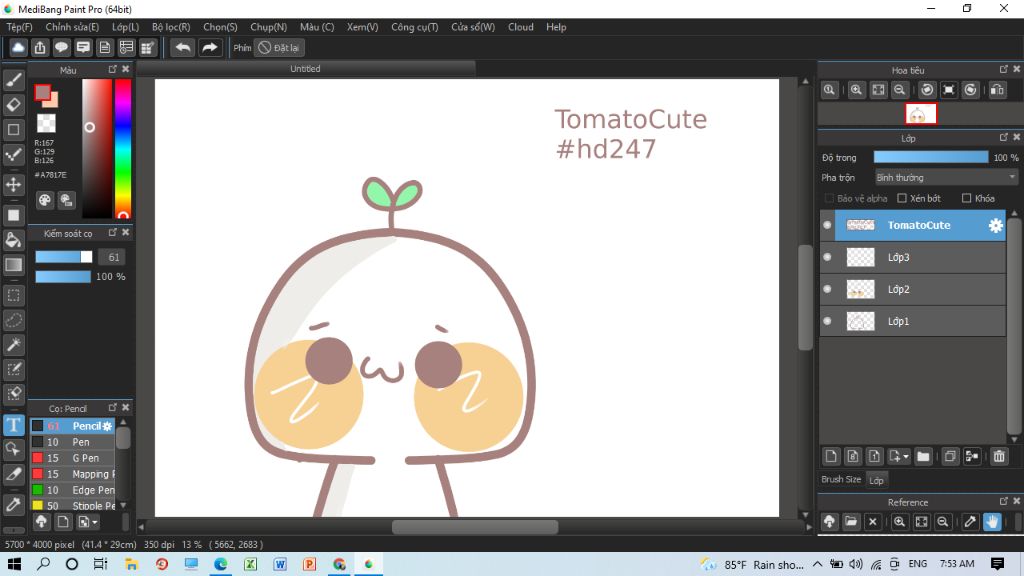Select the Fill rectangle tool
The image size is (1024, 576).
pyautogui.click(x=14, y=215)
